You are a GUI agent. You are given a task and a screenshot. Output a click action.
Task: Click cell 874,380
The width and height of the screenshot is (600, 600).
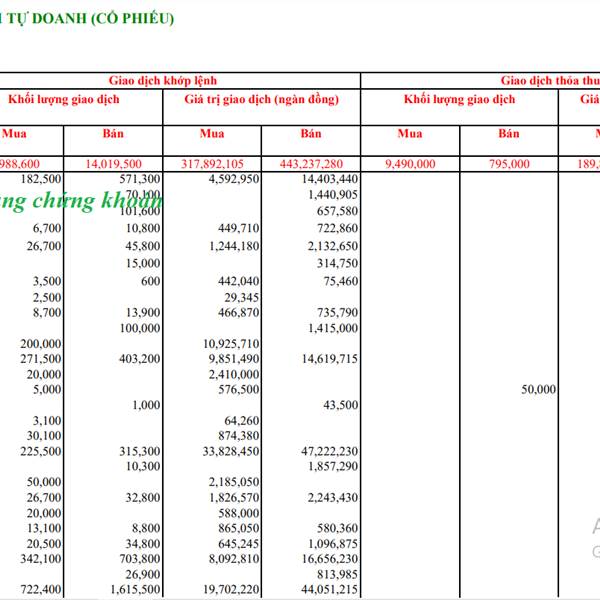(239, 436)
